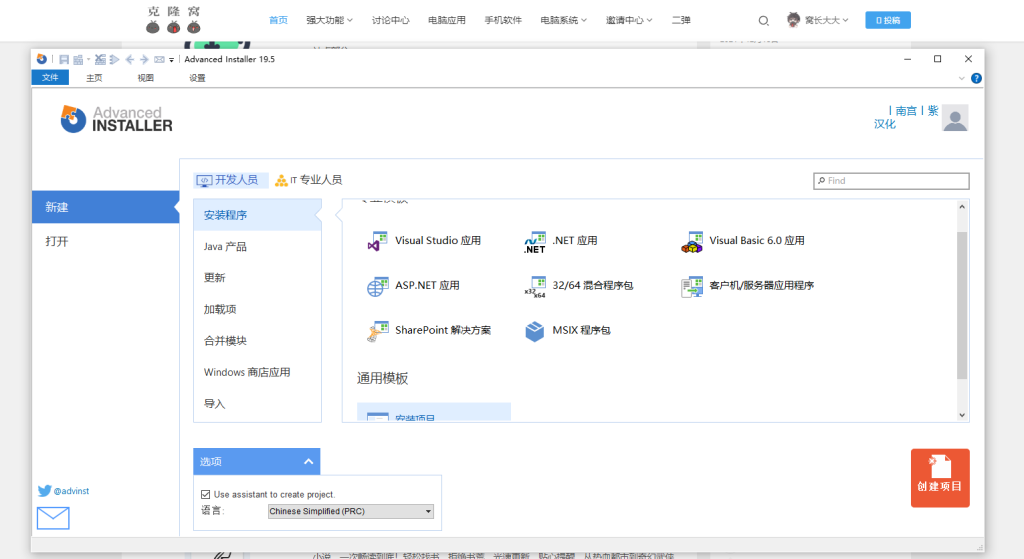Click the 通用模板 section heading
1024x559 pixels.
click(383, 378)
